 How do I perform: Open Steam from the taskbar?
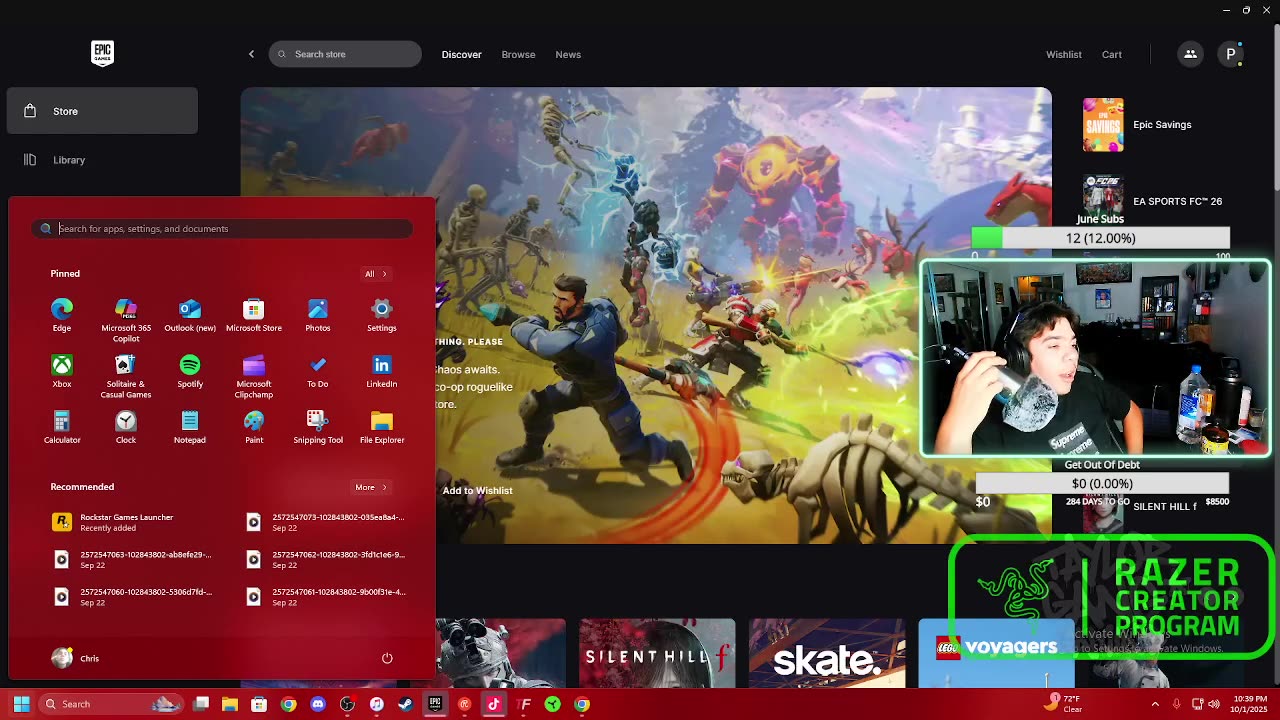click(405, 704)
